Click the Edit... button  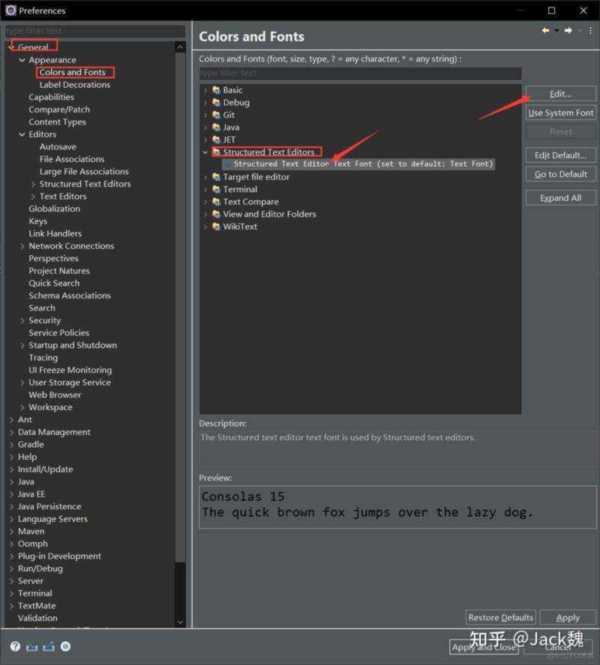tap(561, 94)
